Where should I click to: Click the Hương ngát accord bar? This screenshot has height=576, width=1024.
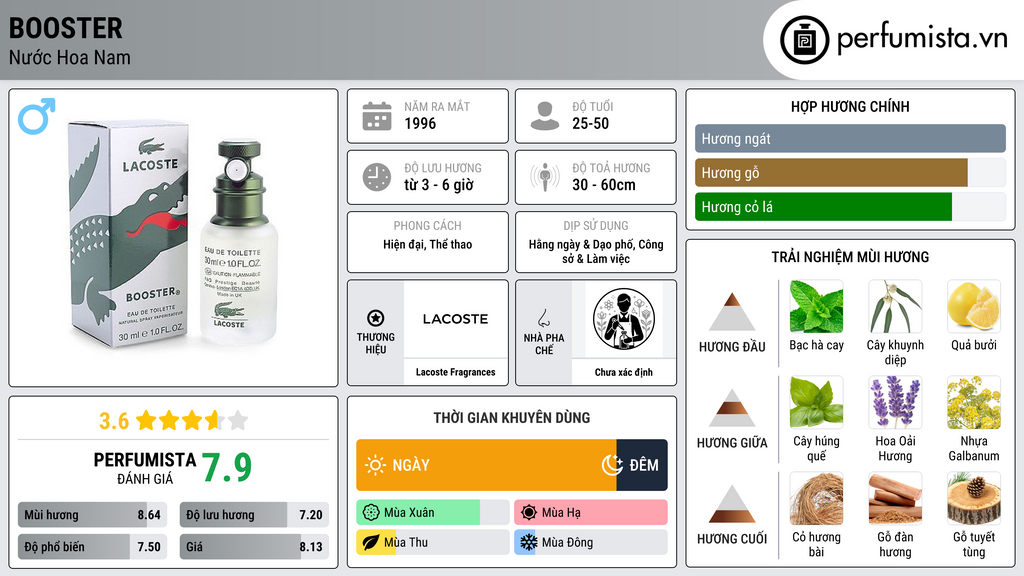[x=850, y=138]
